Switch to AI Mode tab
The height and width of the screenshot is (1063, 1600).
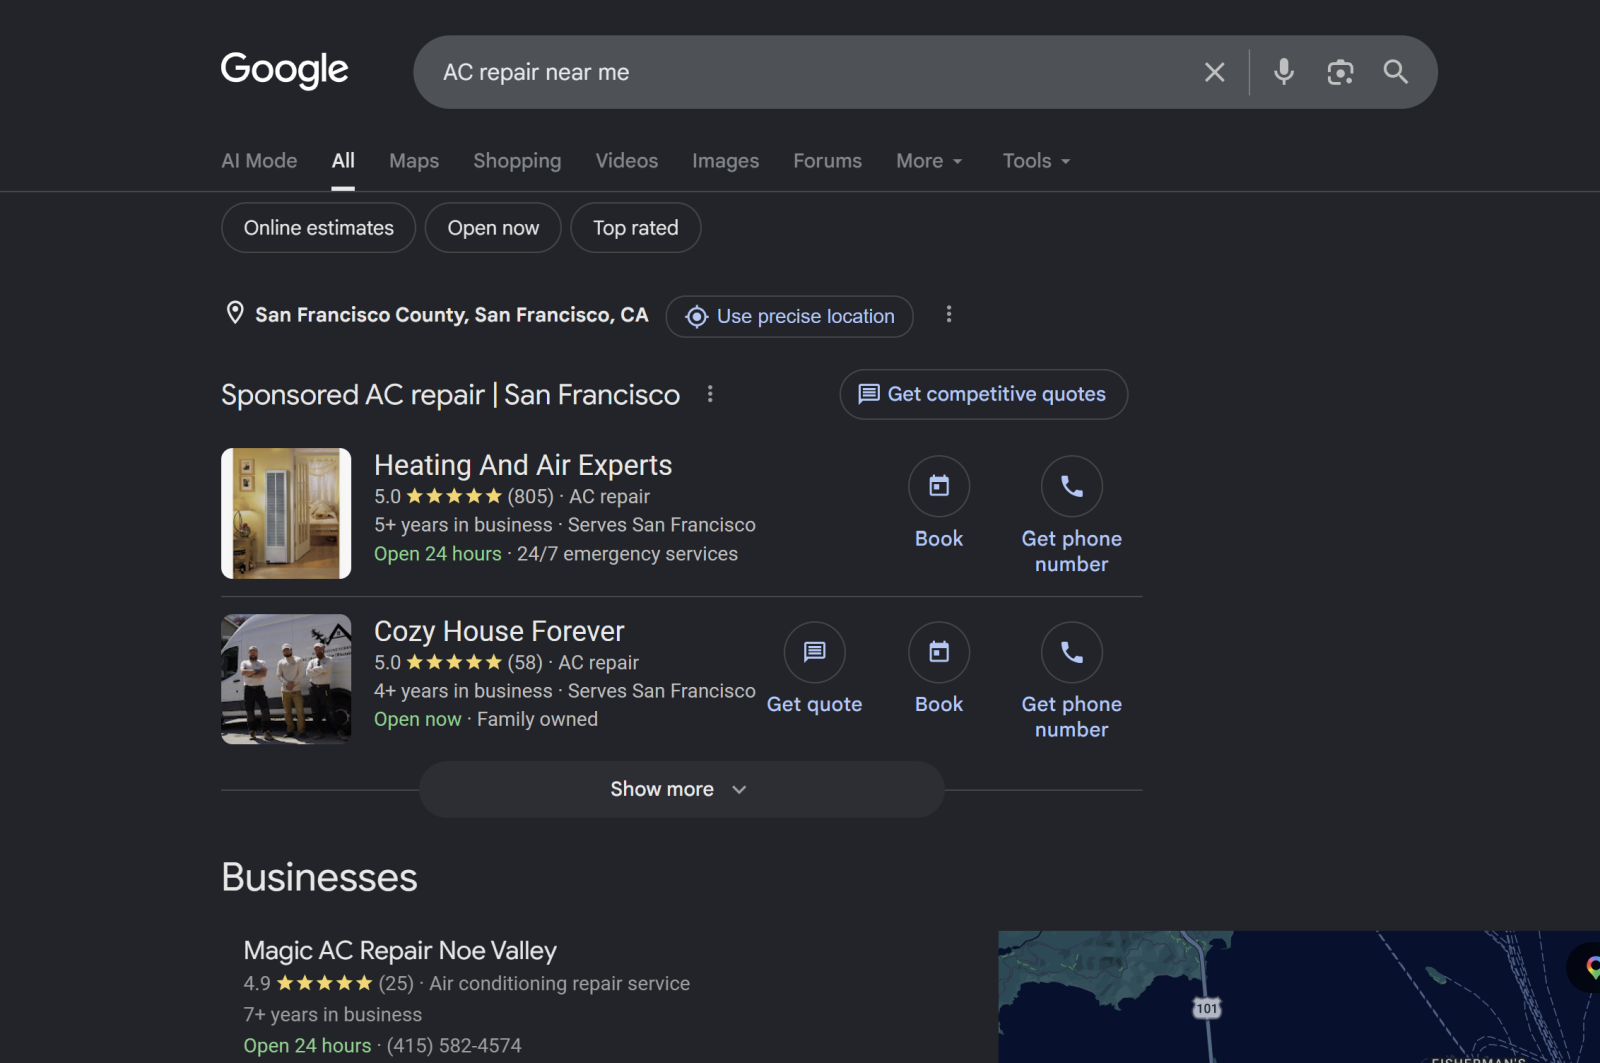click(x=259, y=161)
